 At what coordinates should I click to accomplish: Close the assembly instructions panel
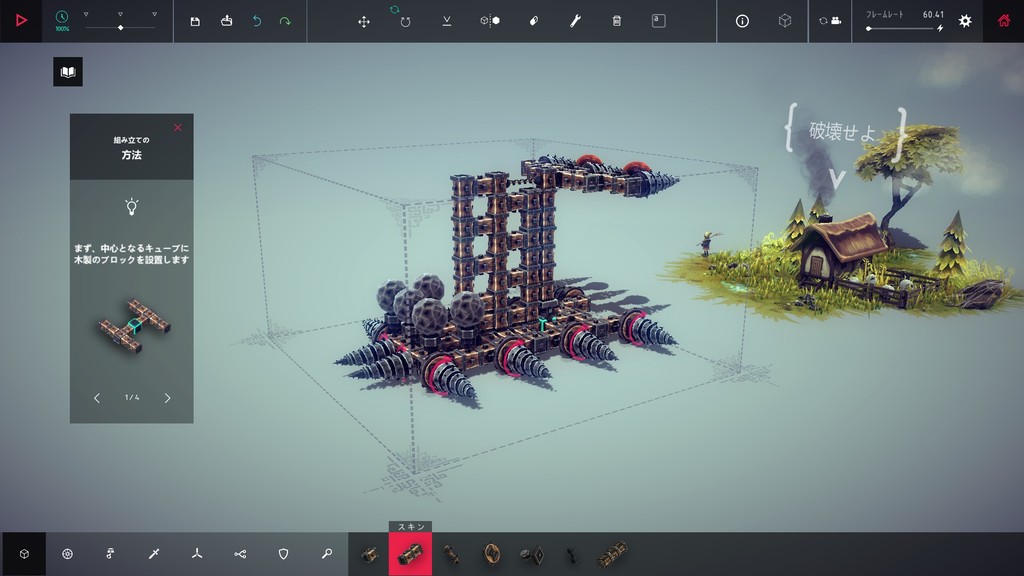178,127
